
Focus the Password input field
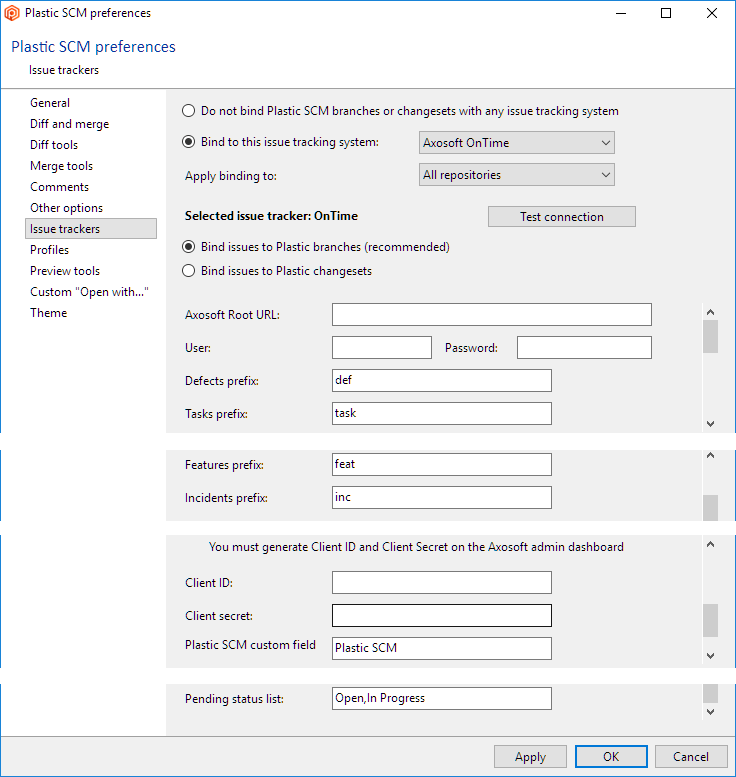584,347
